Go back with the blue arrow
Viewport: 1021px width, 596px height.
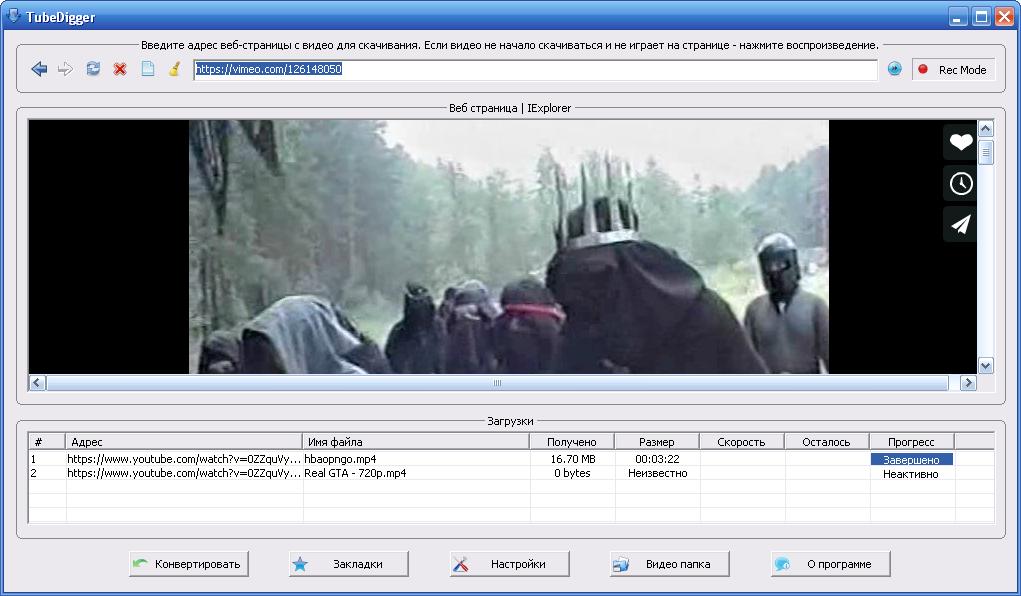click(x=39, y=69)
